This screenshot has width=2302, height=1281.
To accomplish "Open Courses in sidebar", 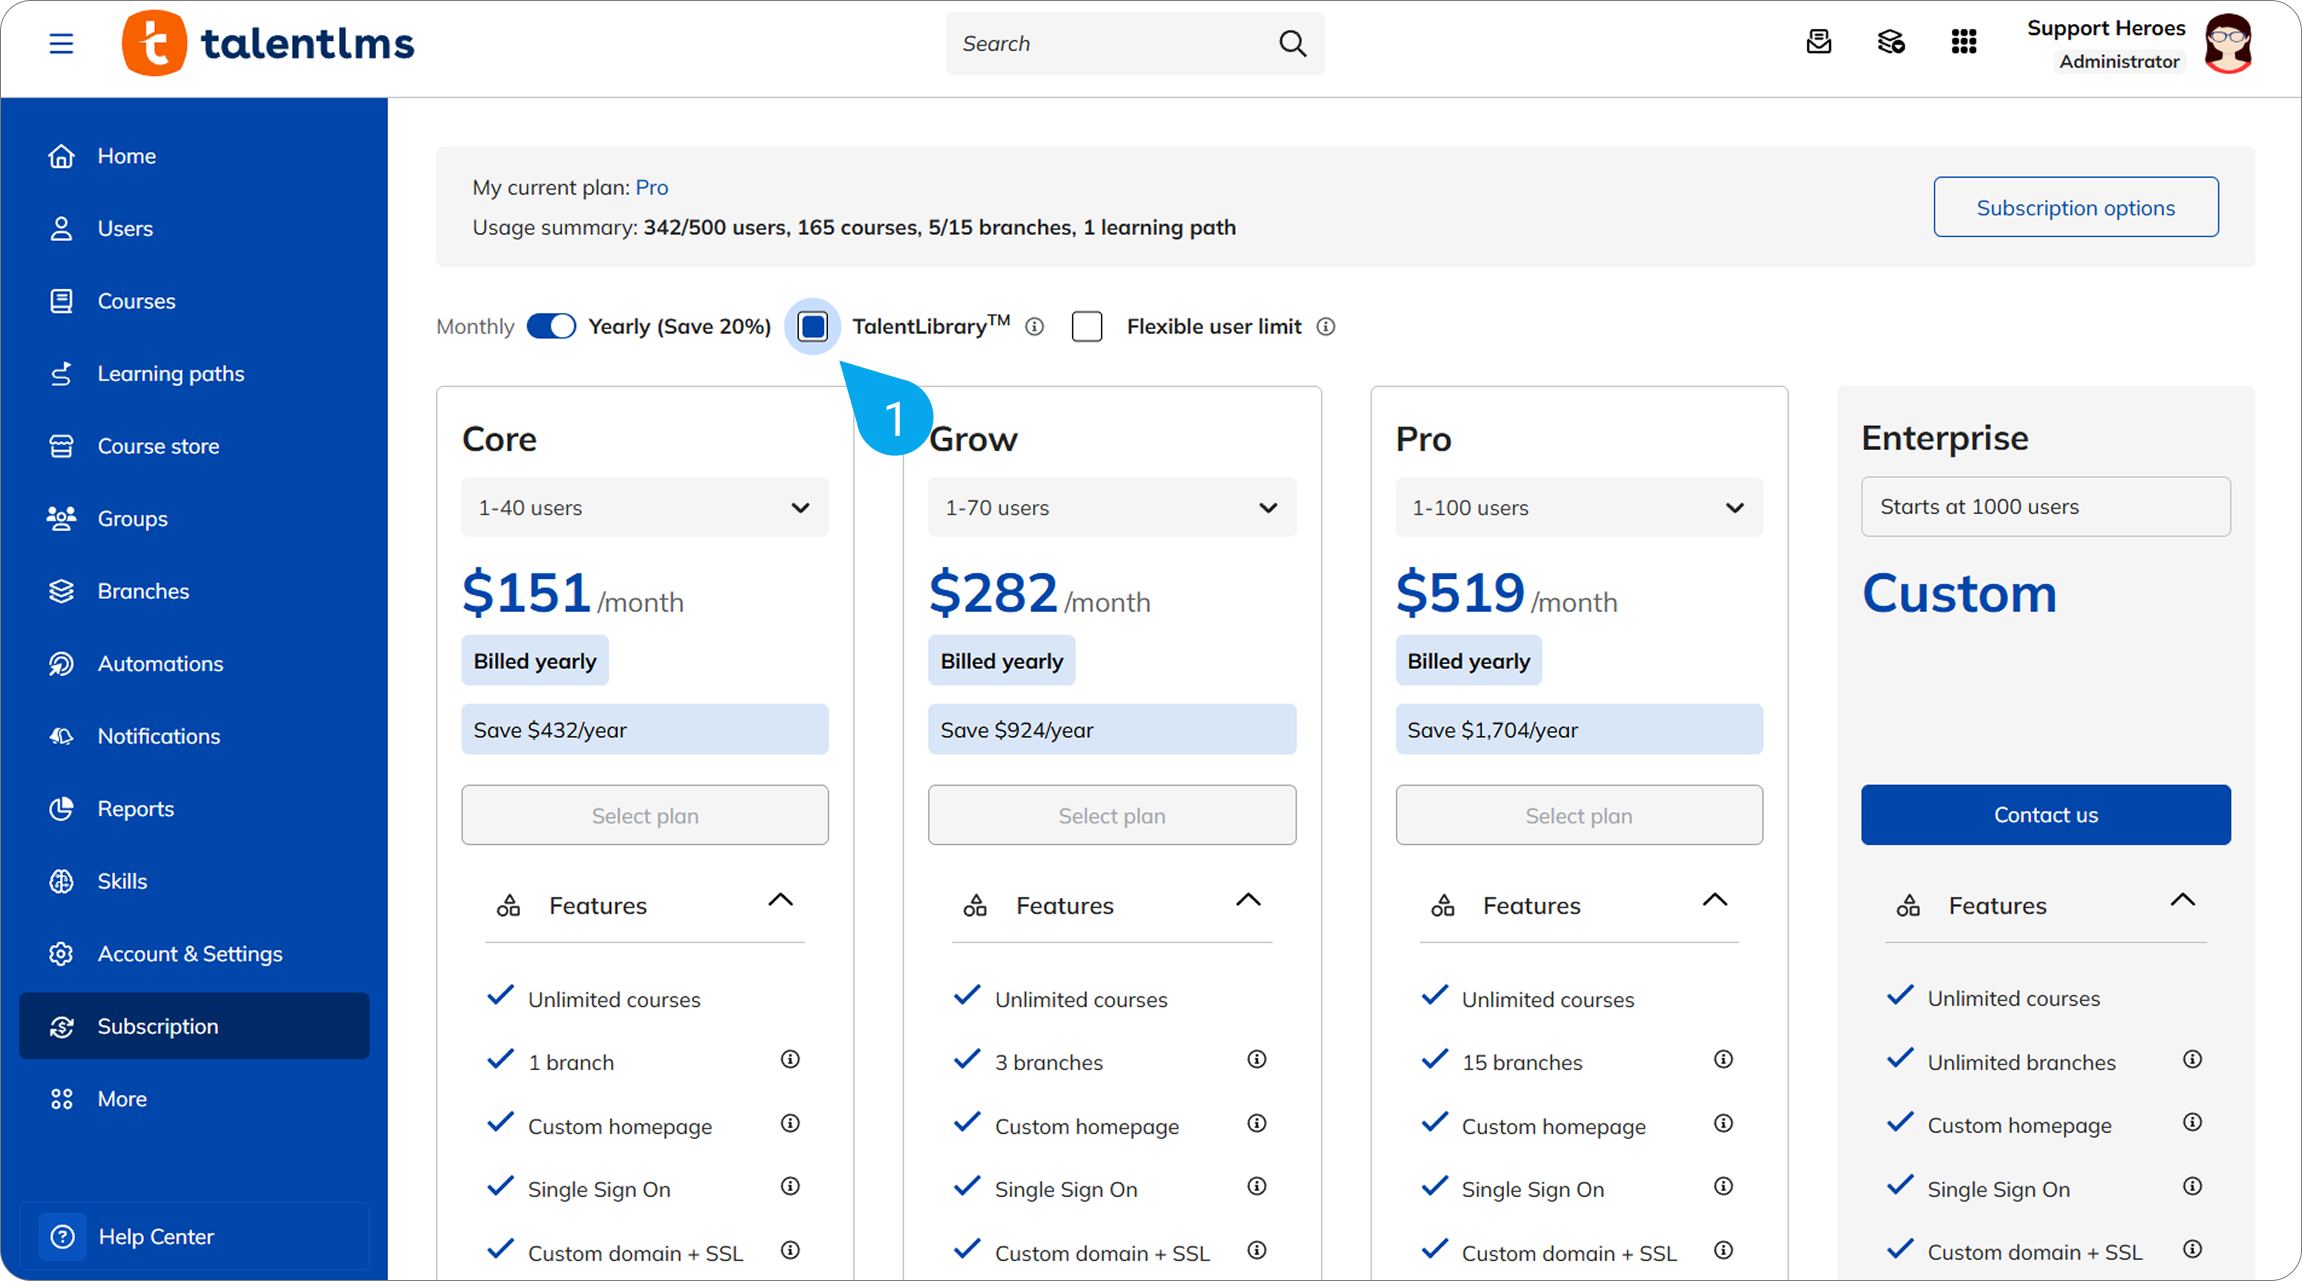I will coord(194,301).
